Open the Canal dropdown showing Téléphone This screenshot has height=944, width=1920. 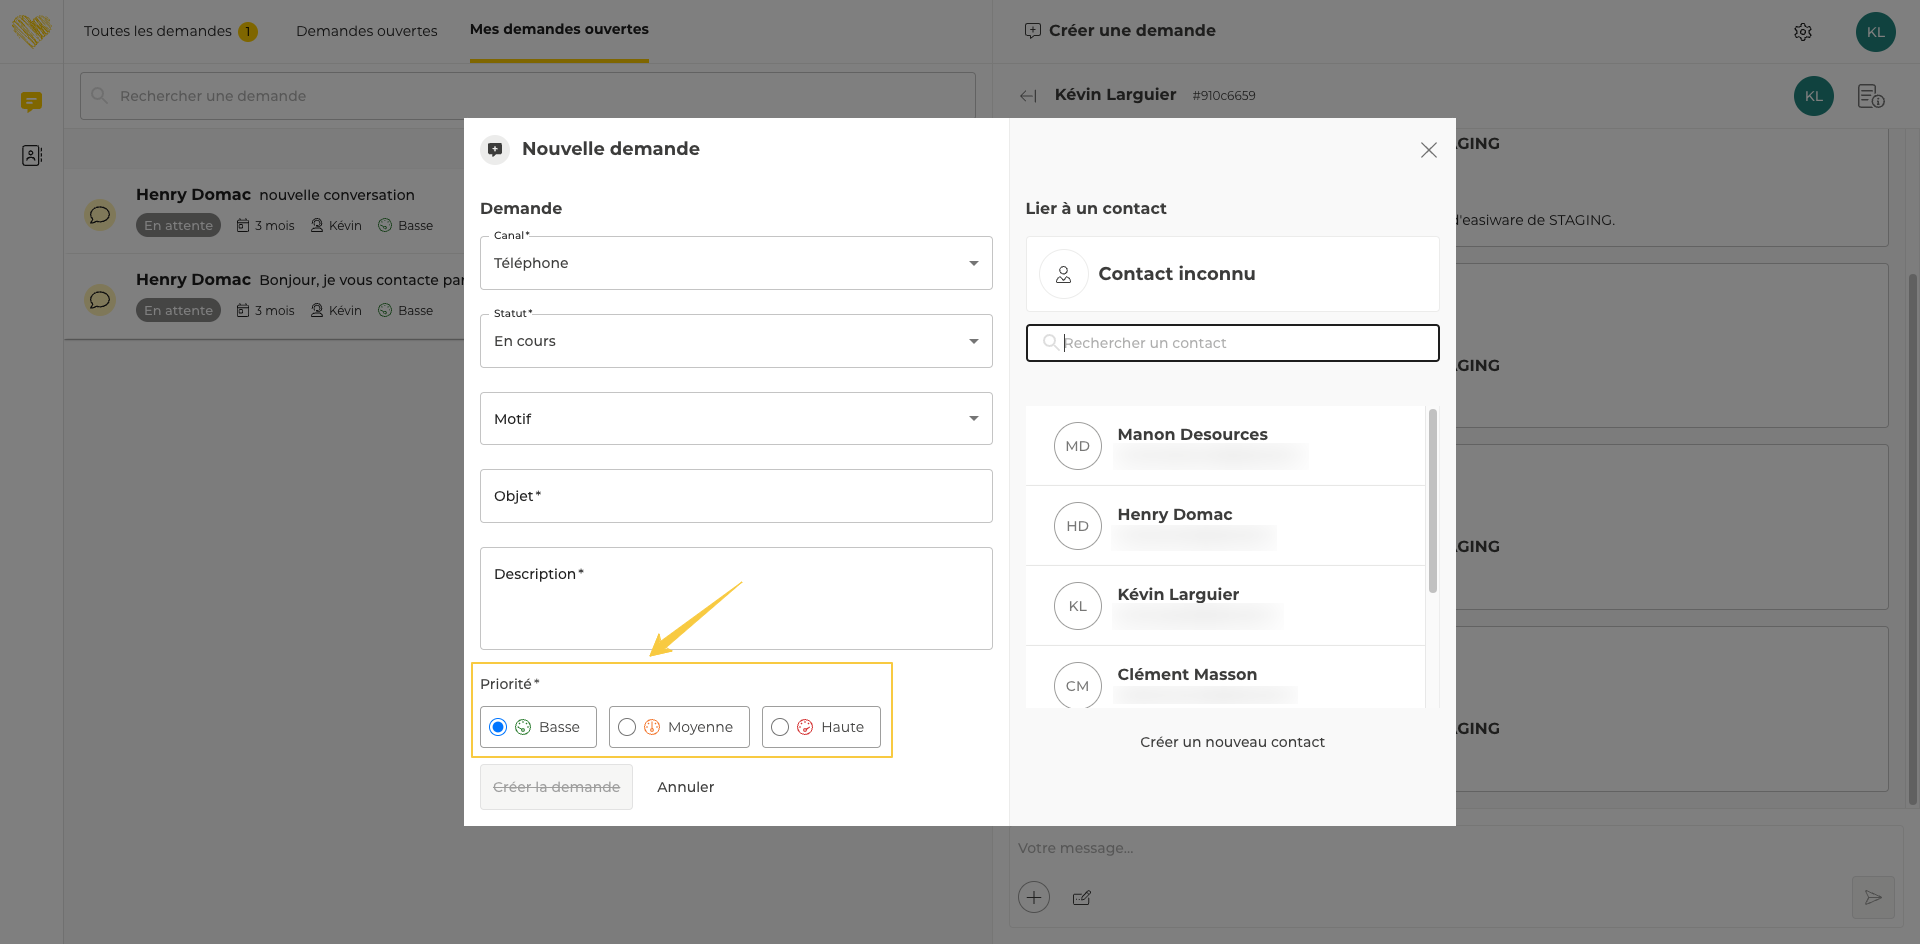click(735, 263)
